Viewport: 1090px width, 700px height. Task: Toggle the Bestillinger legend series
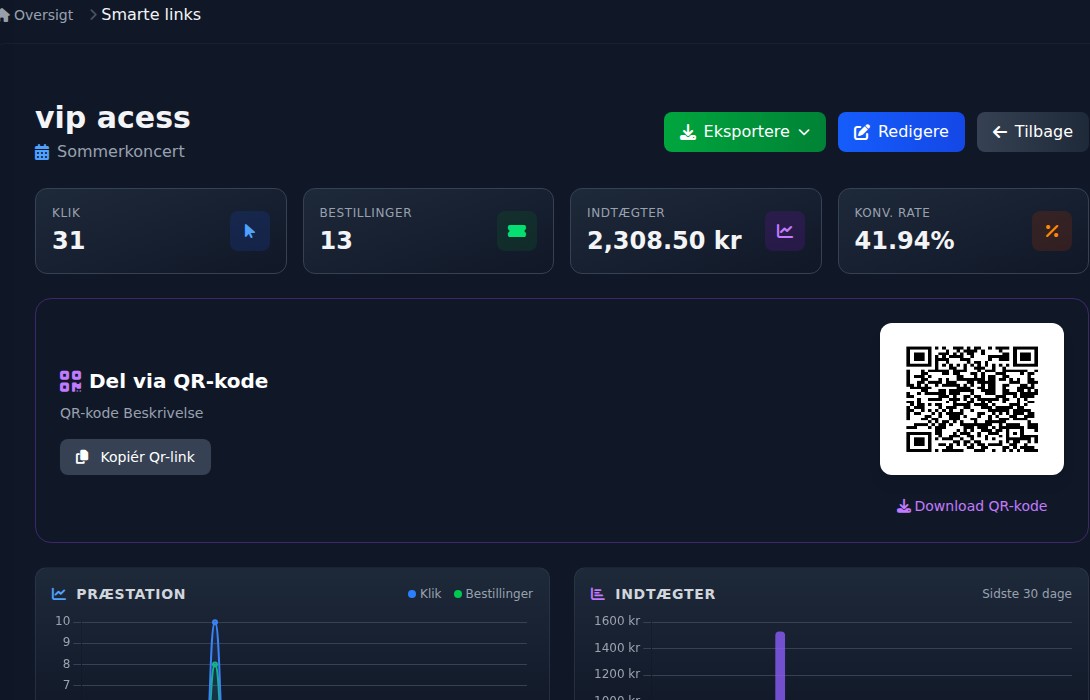coord(494,594)
